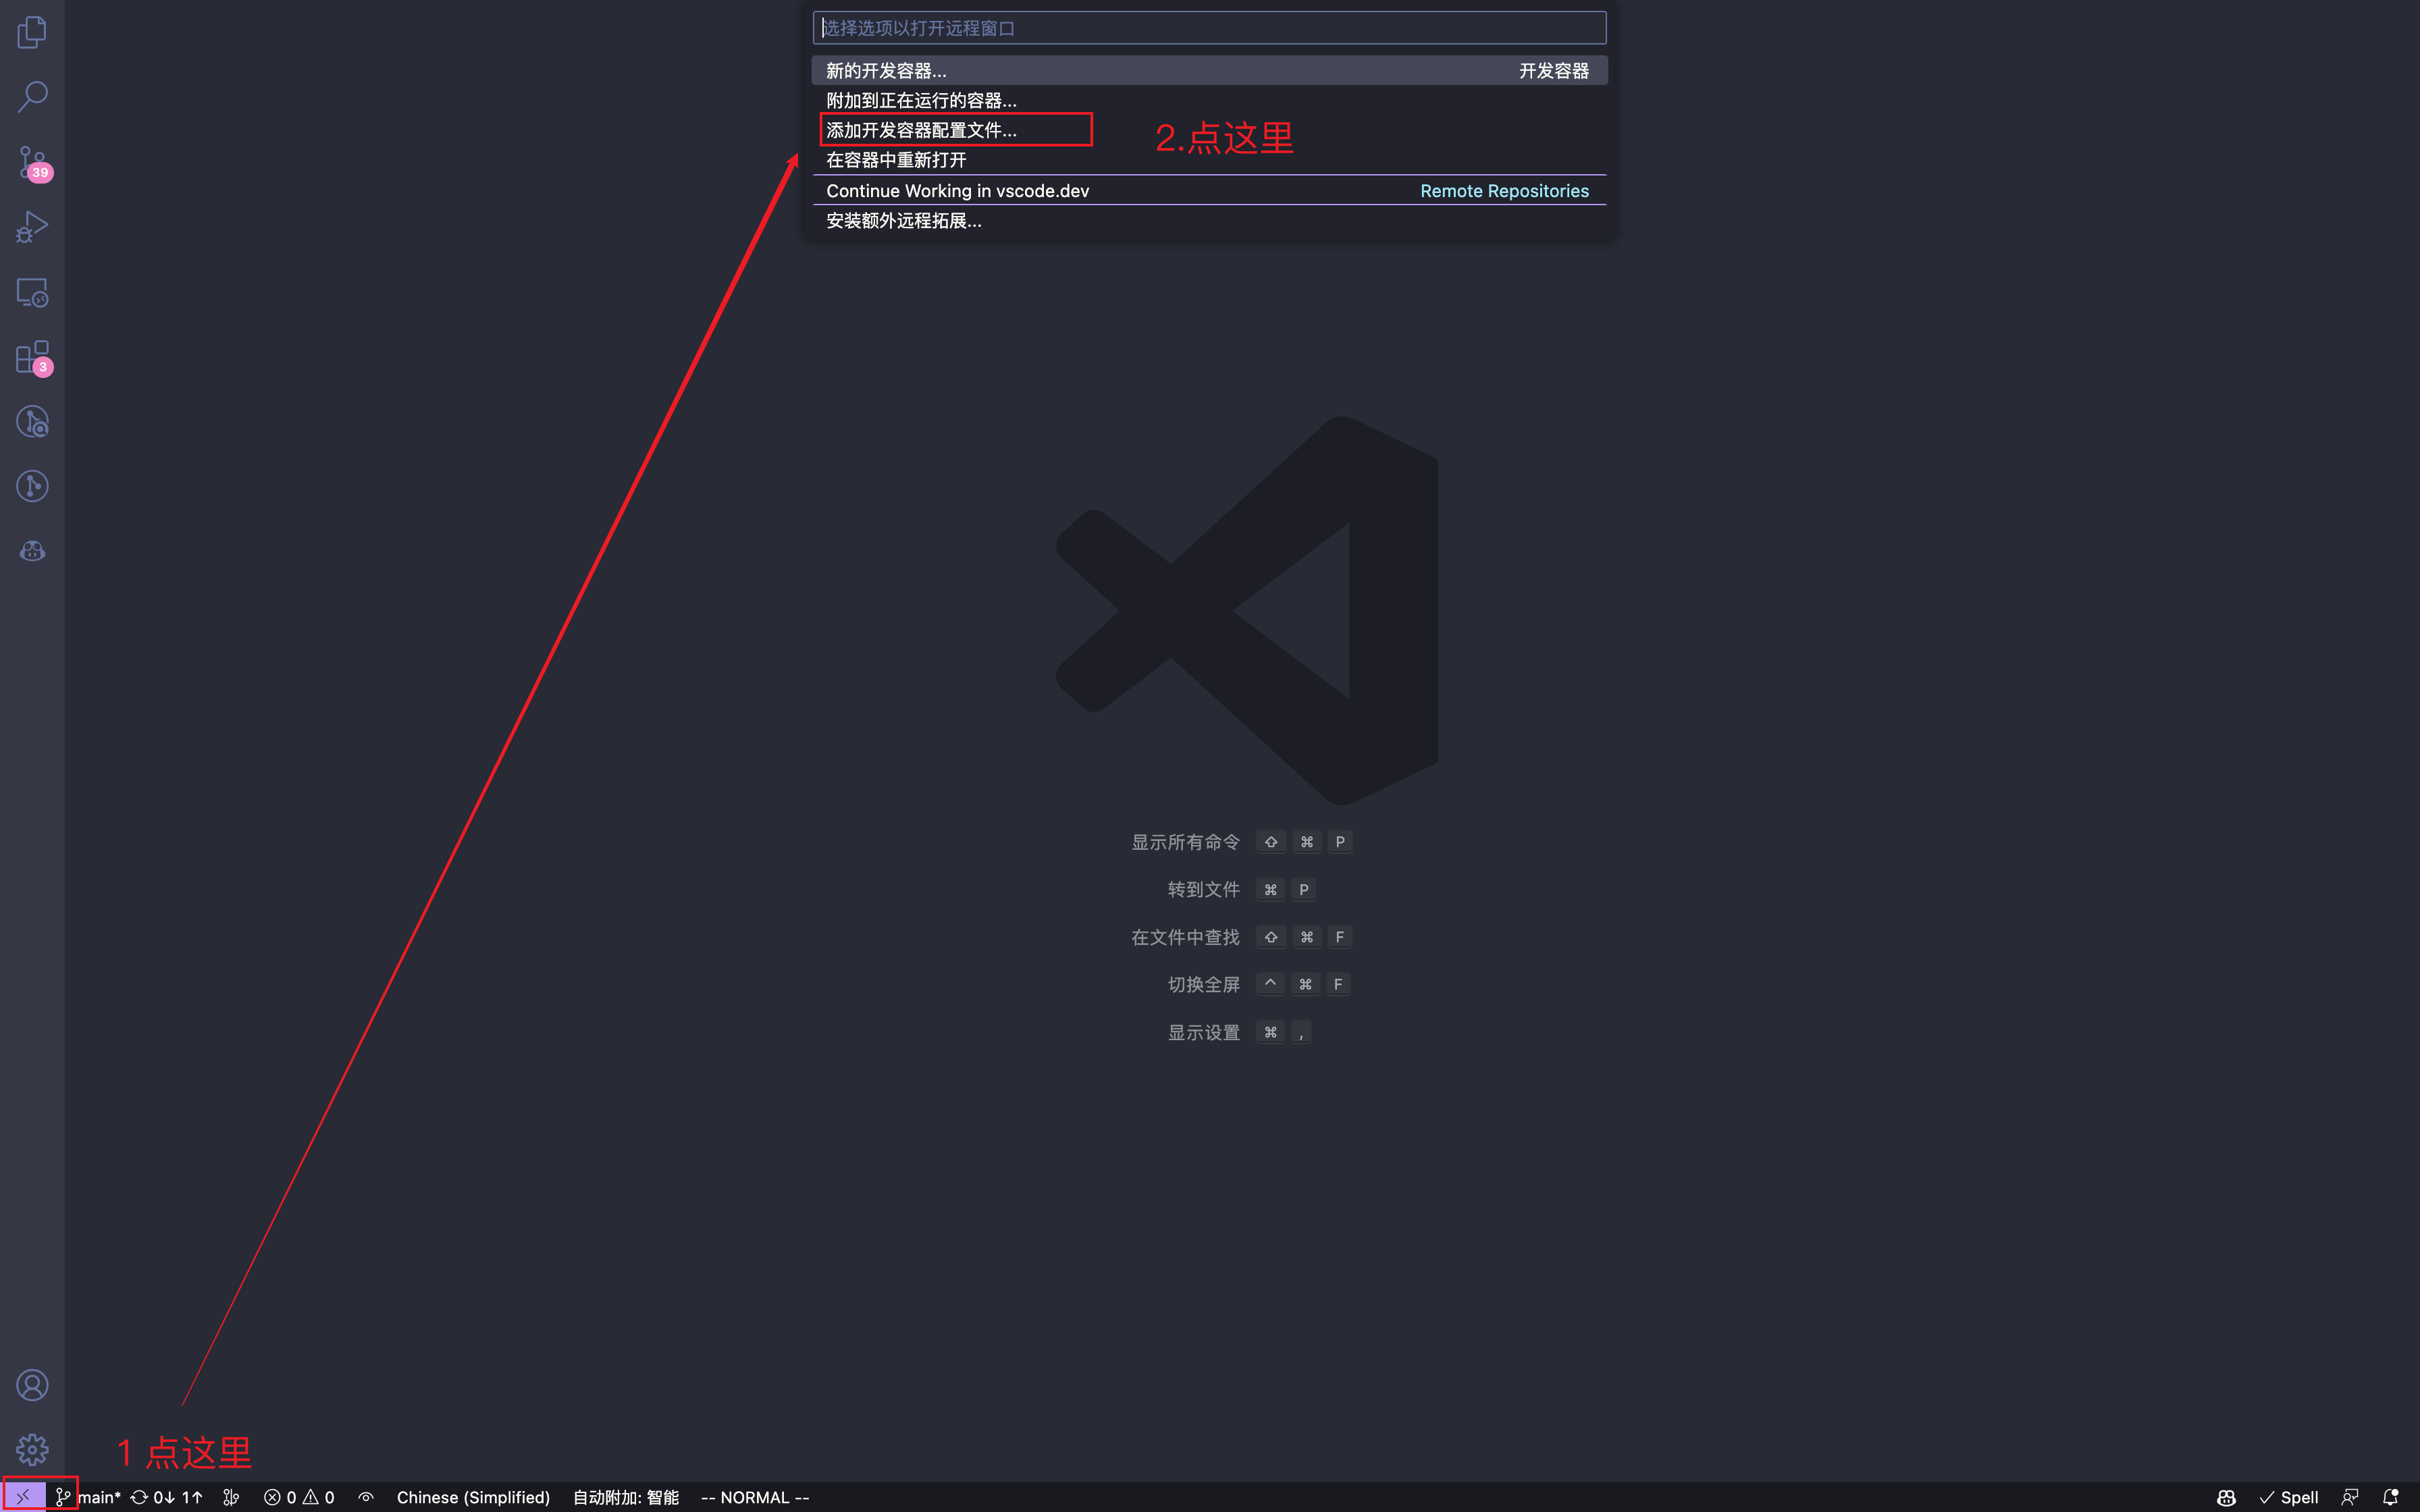Open the Run and Debug view
The image size is (2420, 1512).
pyautogui.click(x=32, y=227)
